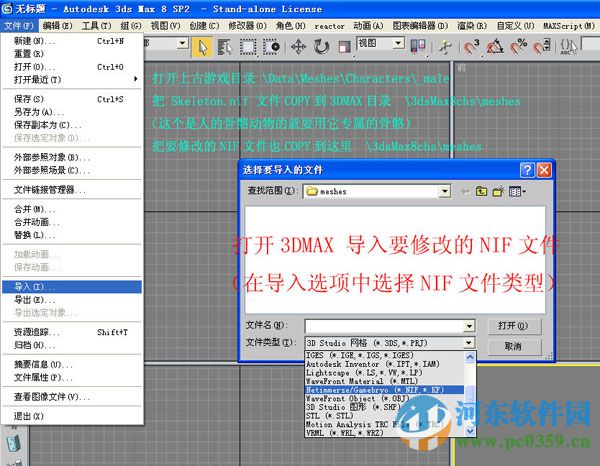The height and width of the screenshot is (466, 600).
Task: Open the Views menu
Action: 165,26
